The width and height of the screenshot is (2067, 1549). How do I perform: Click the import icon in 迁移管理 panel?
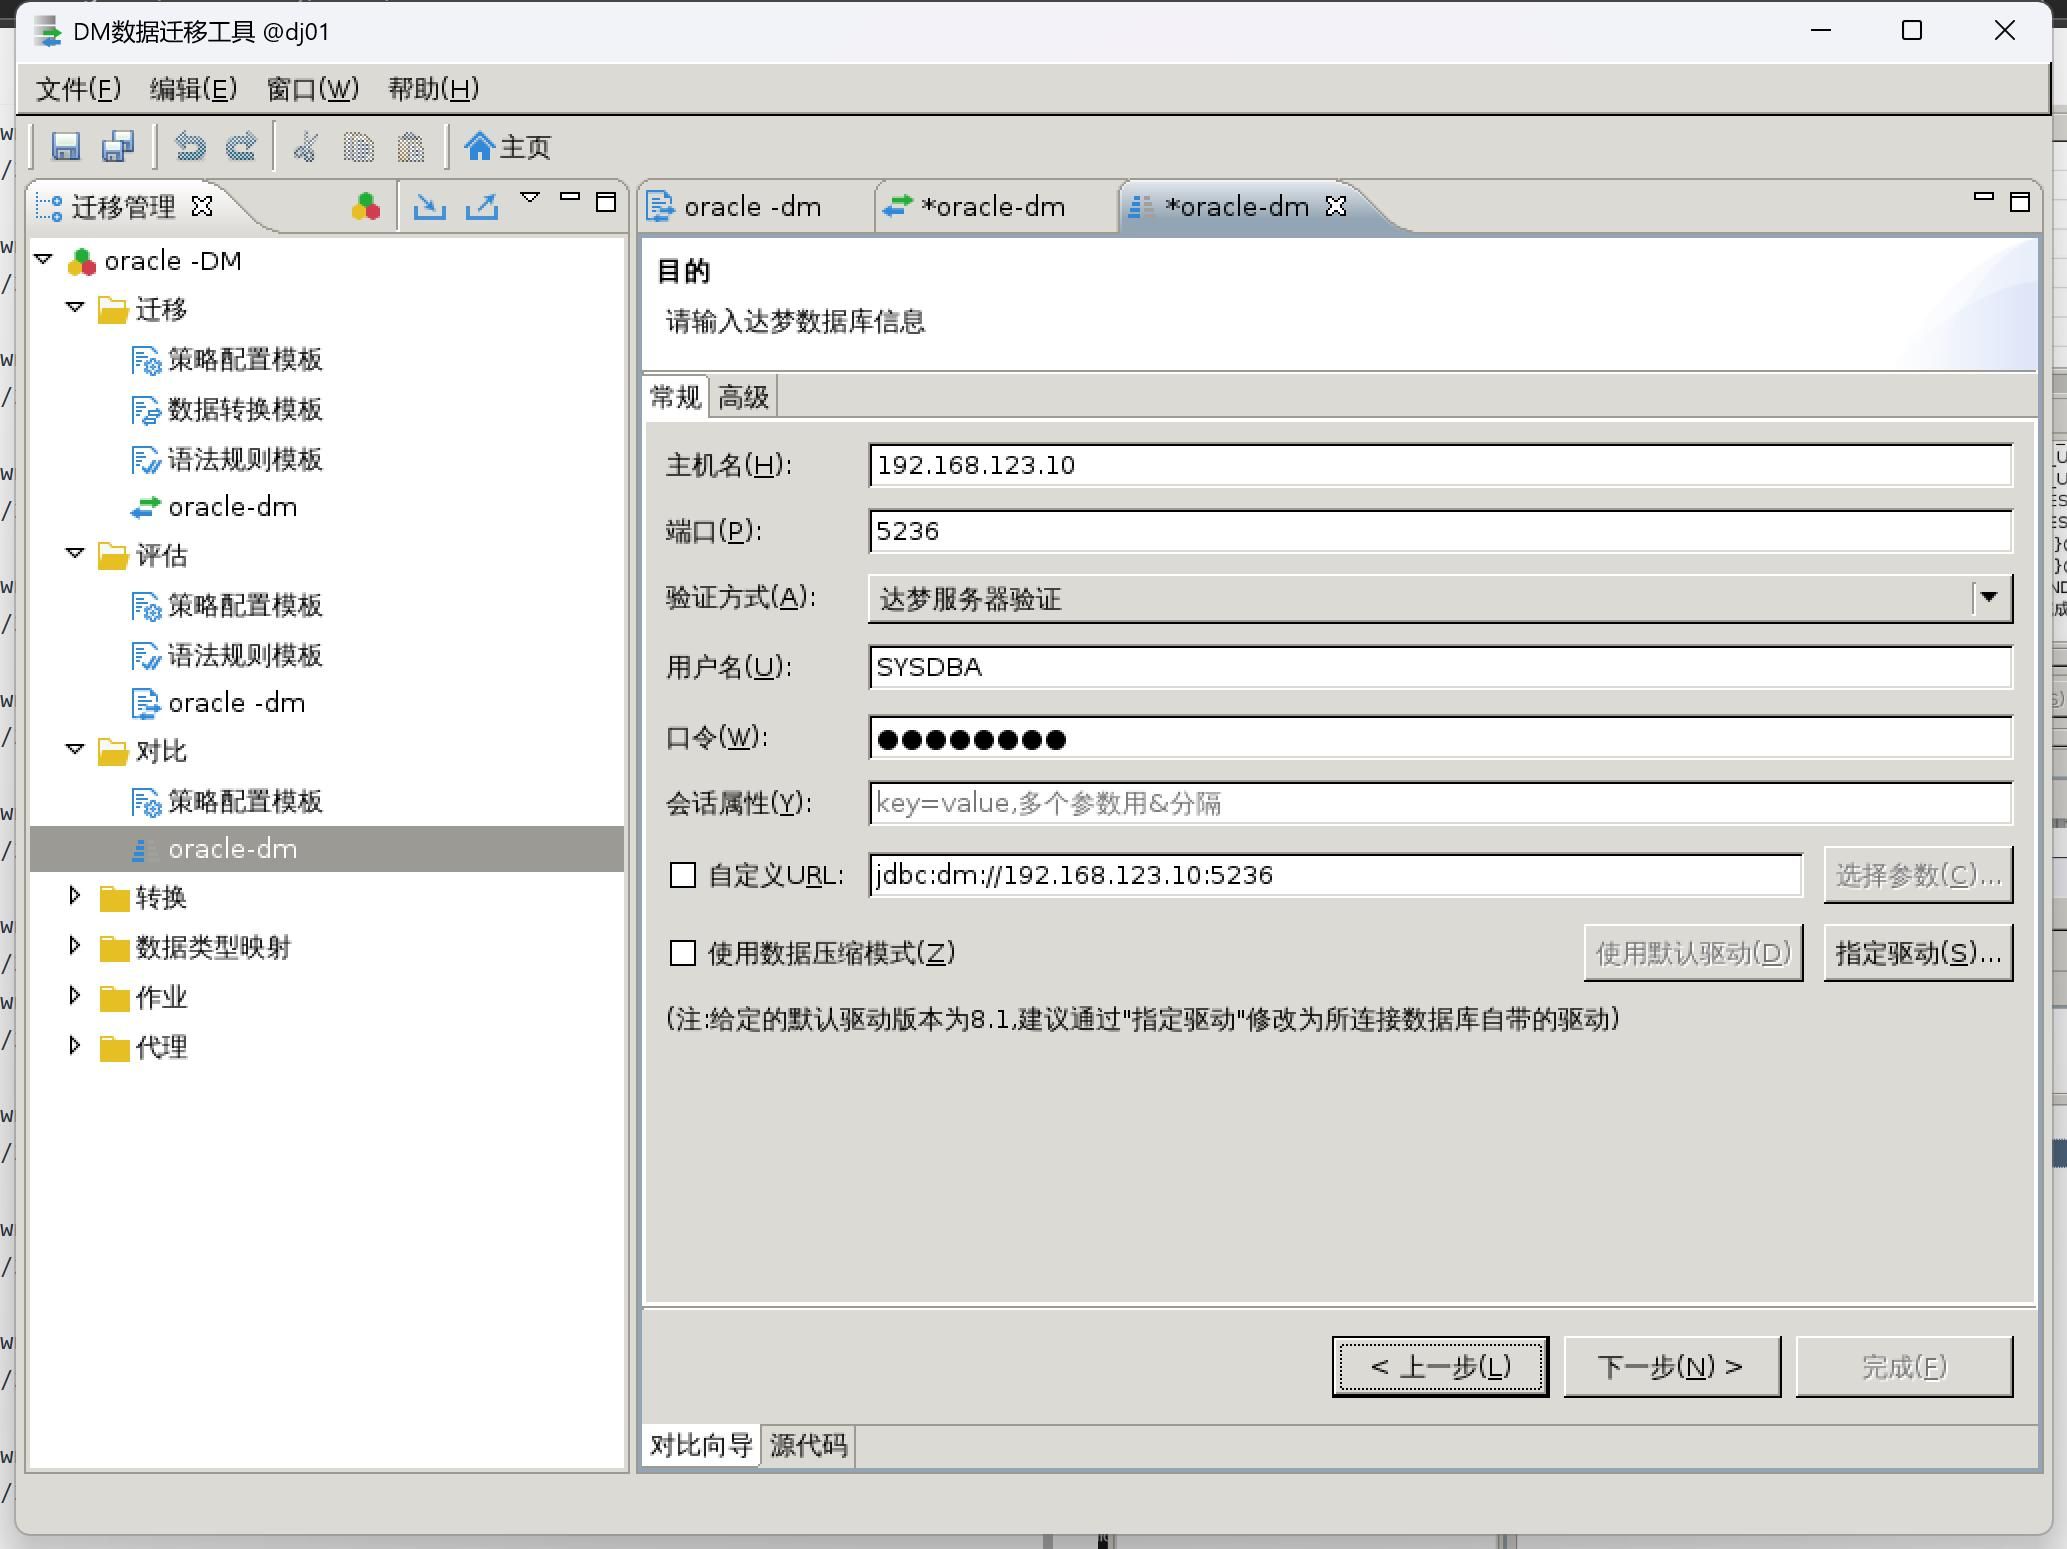(x=430, y=206)
